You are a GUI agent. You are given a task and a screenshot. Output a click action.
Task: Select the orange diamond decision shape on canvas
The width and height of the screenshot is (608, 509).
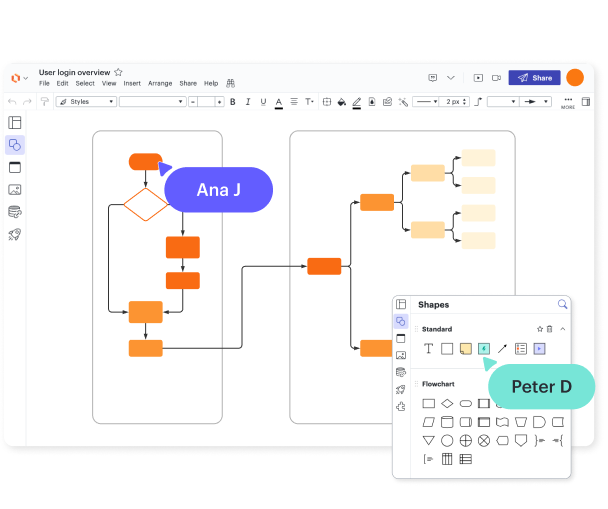(x=146, y=205)
